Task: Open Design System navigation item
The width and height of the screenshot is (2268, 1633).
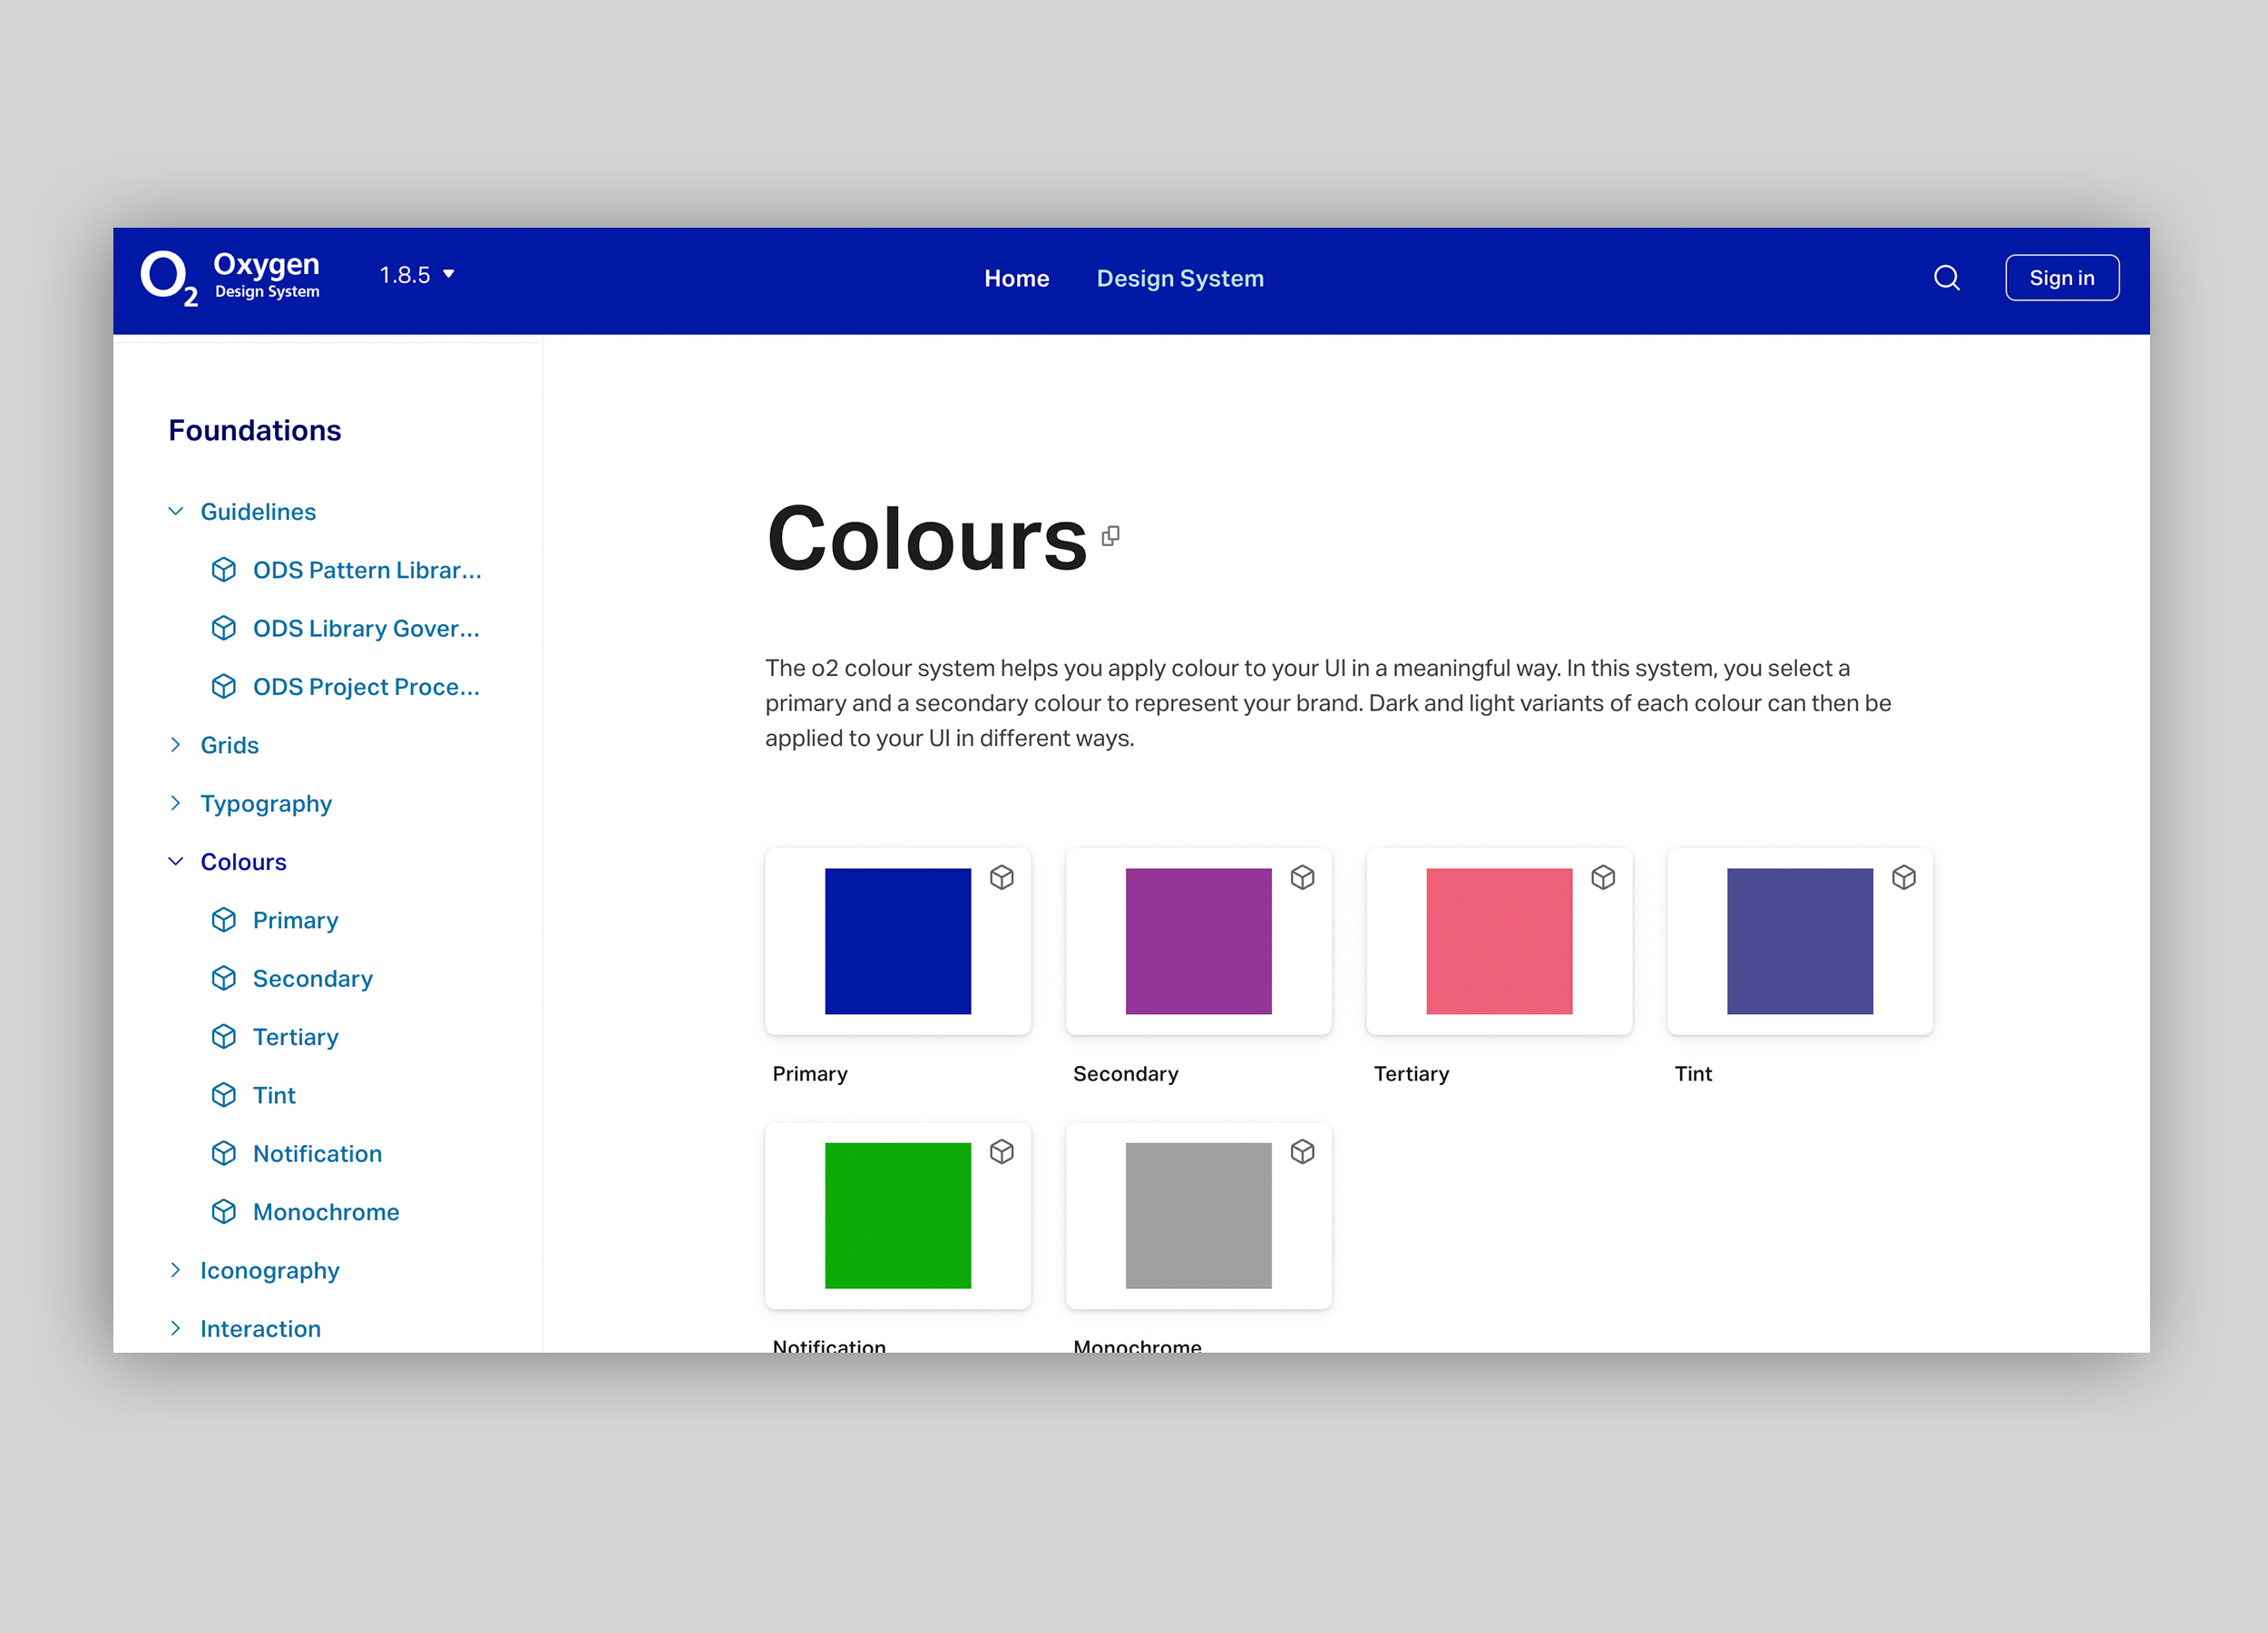Action: pyautogui.click(x=1180, y=279)
